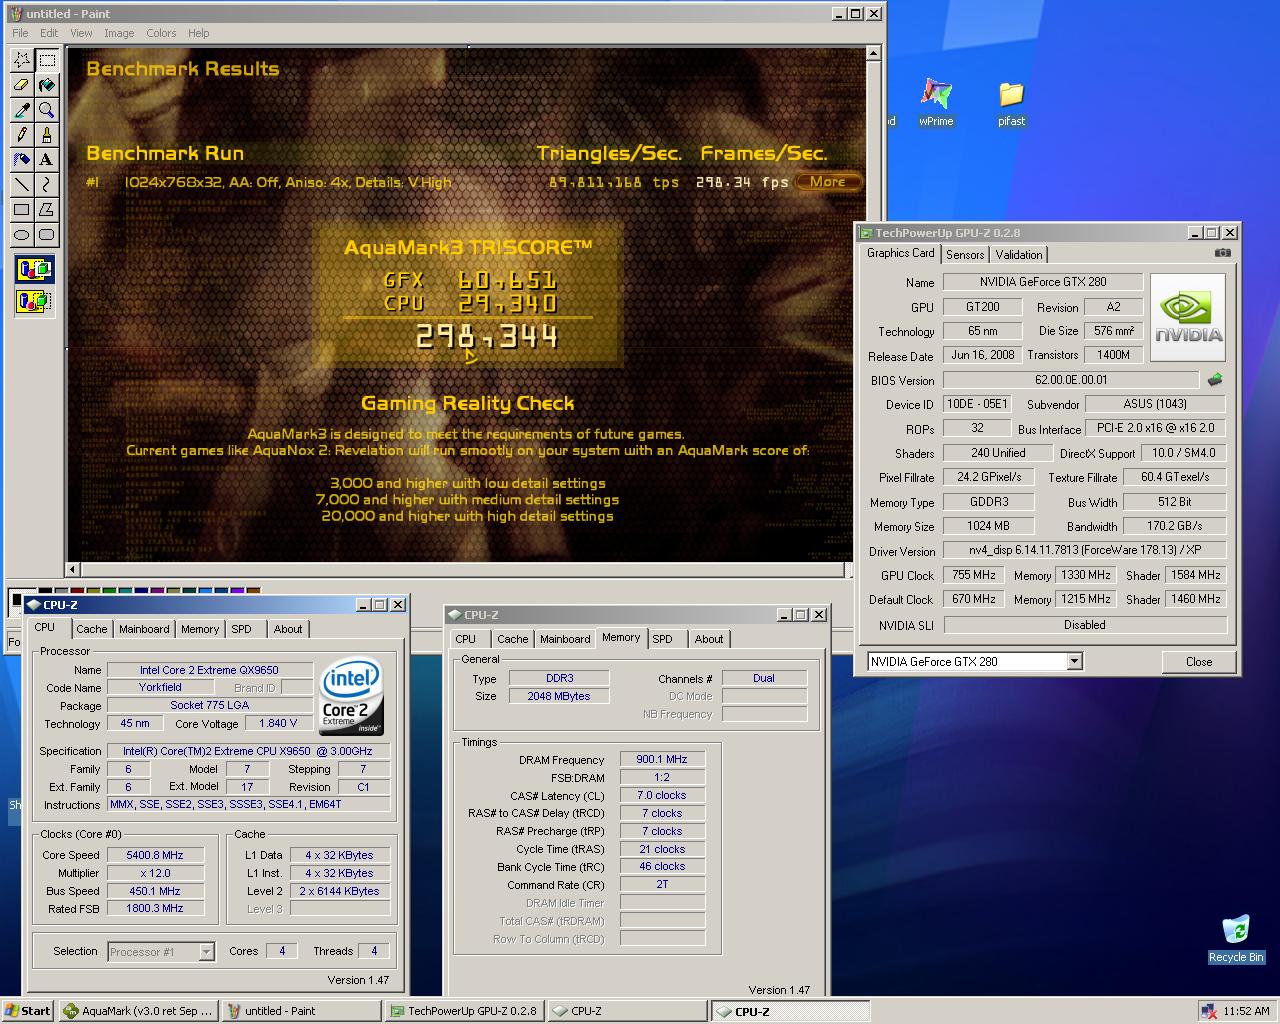Enable opaque selection mode in Paint
1280x1024 pixels.
pos(34,270)
